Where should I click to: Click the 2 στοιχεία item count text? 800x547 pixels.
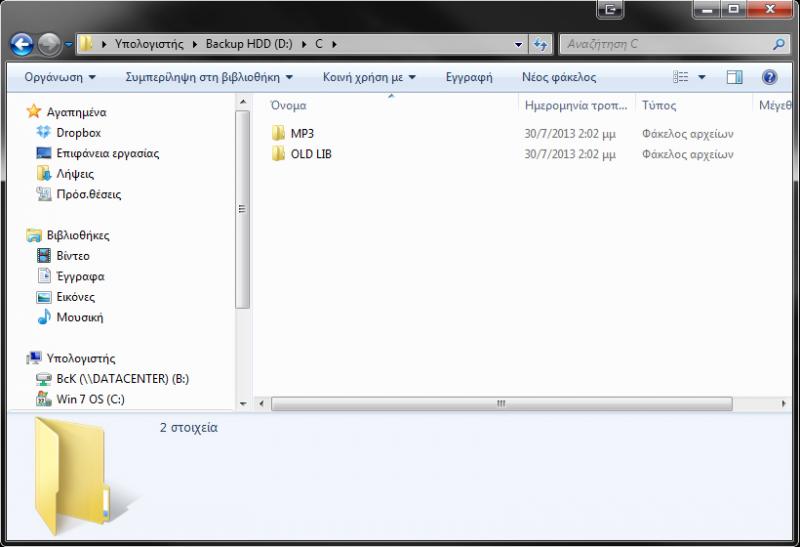189,428
